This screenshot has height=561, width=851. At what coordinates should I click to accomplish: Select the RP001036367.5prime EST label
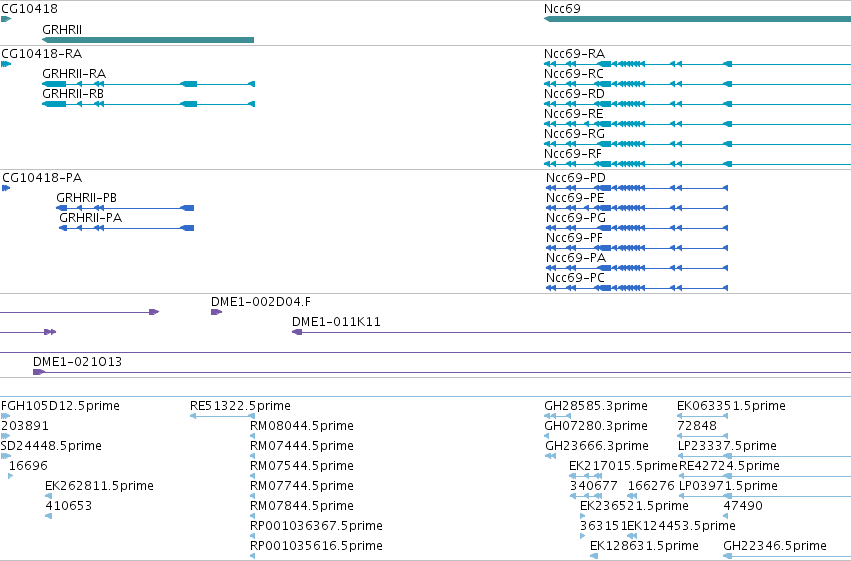pyautogui.click(x=316, y=527)
